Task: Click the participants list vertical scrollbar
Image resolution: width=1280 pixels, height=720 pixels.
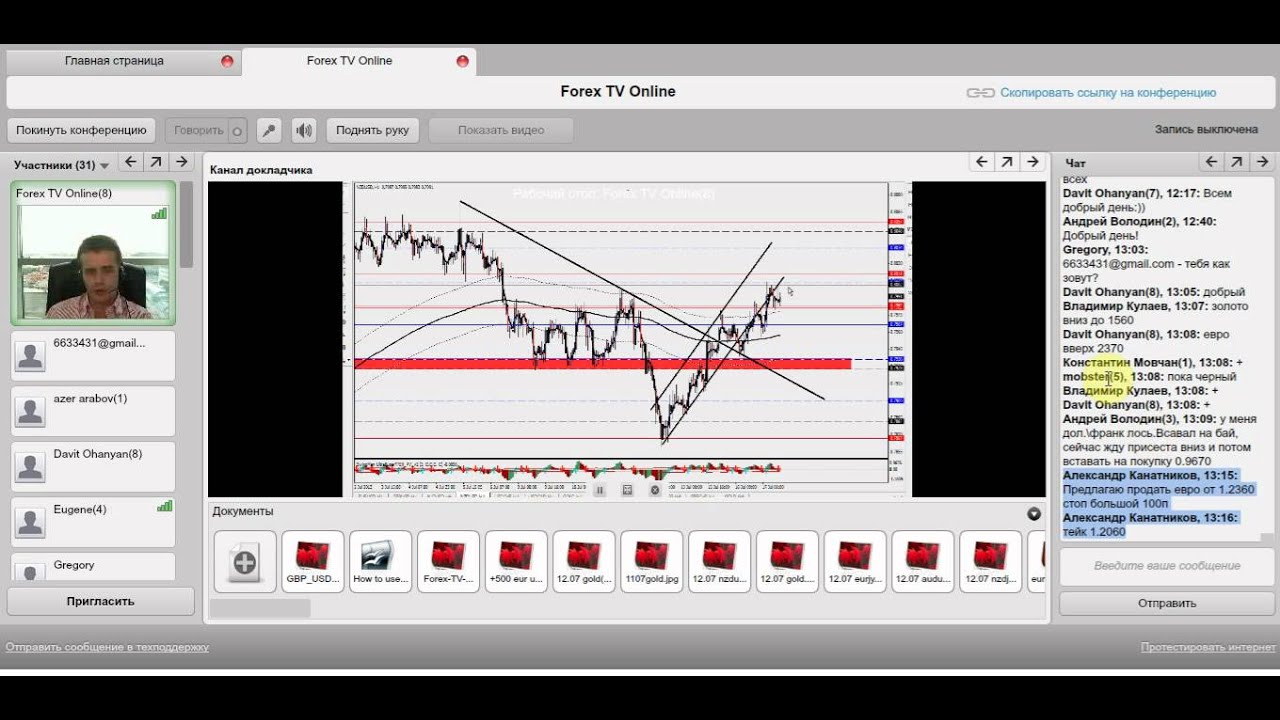Action: (186, 225)
